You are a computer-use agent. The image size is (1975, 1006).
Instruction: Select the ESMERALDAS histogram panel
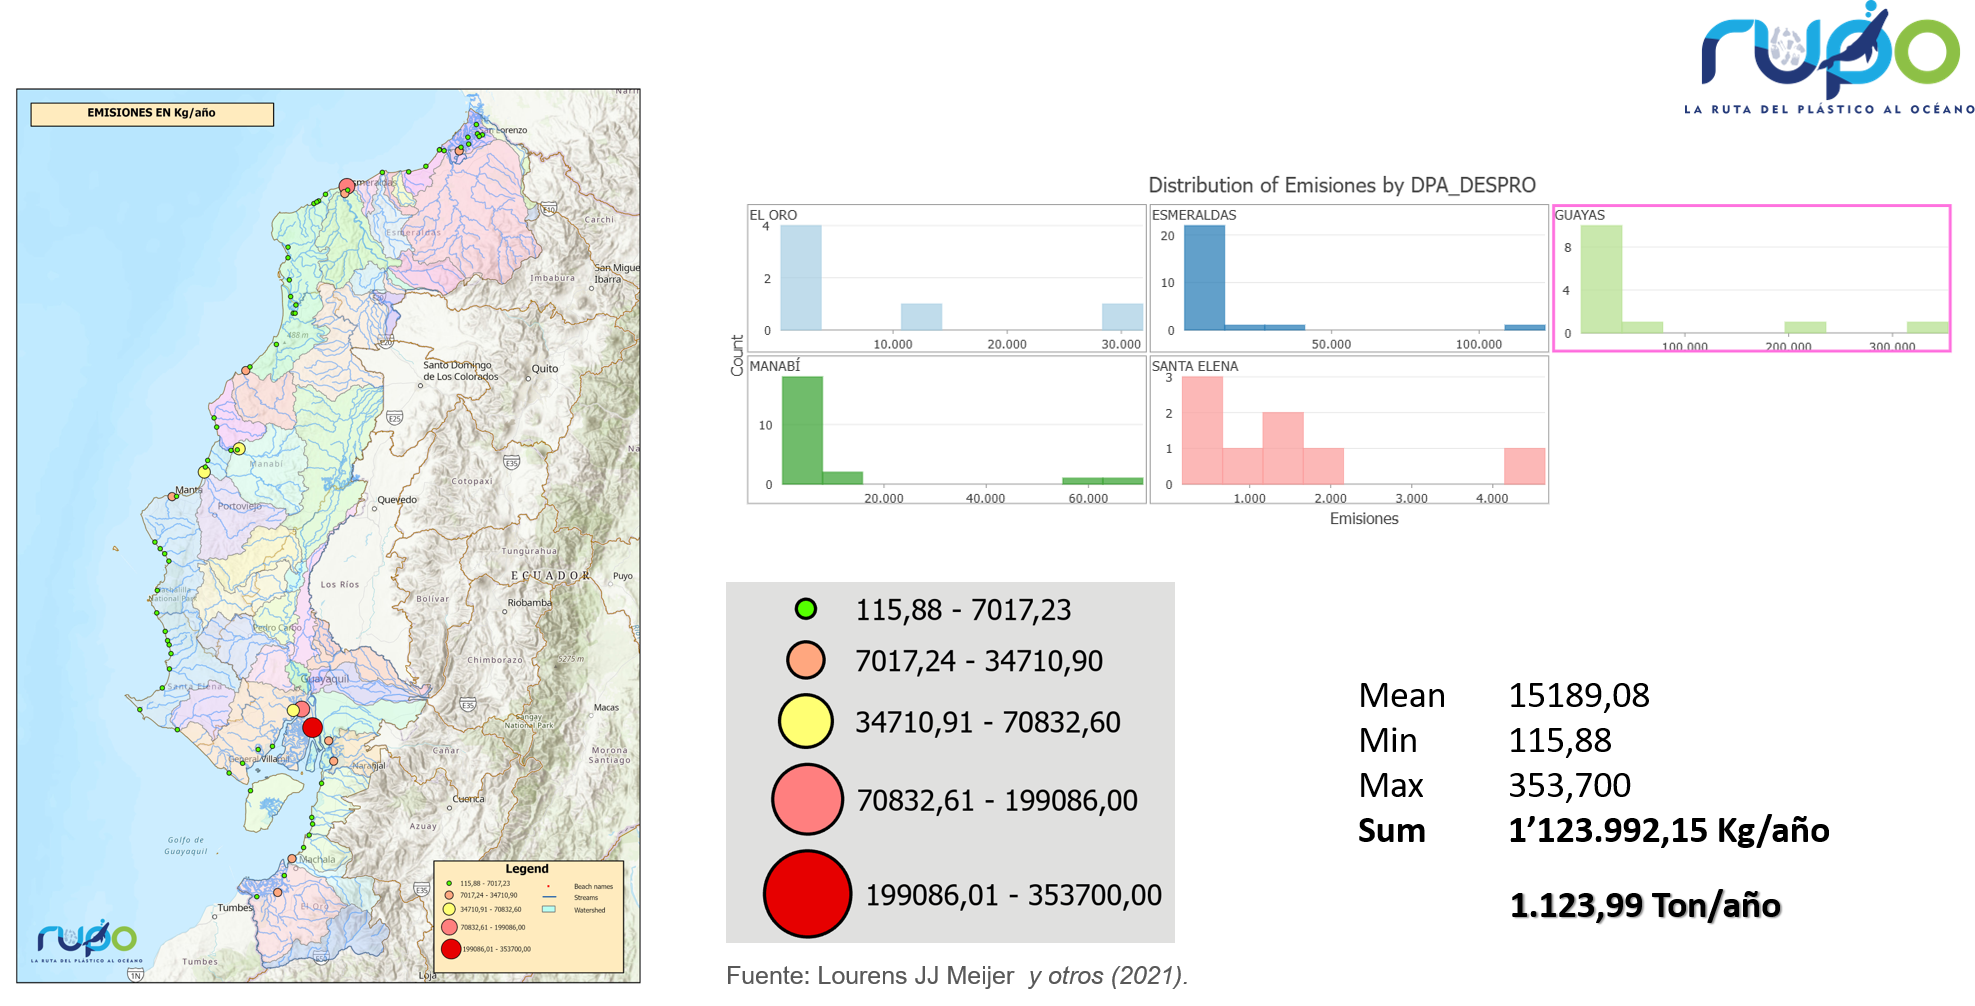(x=1349, y=278)
